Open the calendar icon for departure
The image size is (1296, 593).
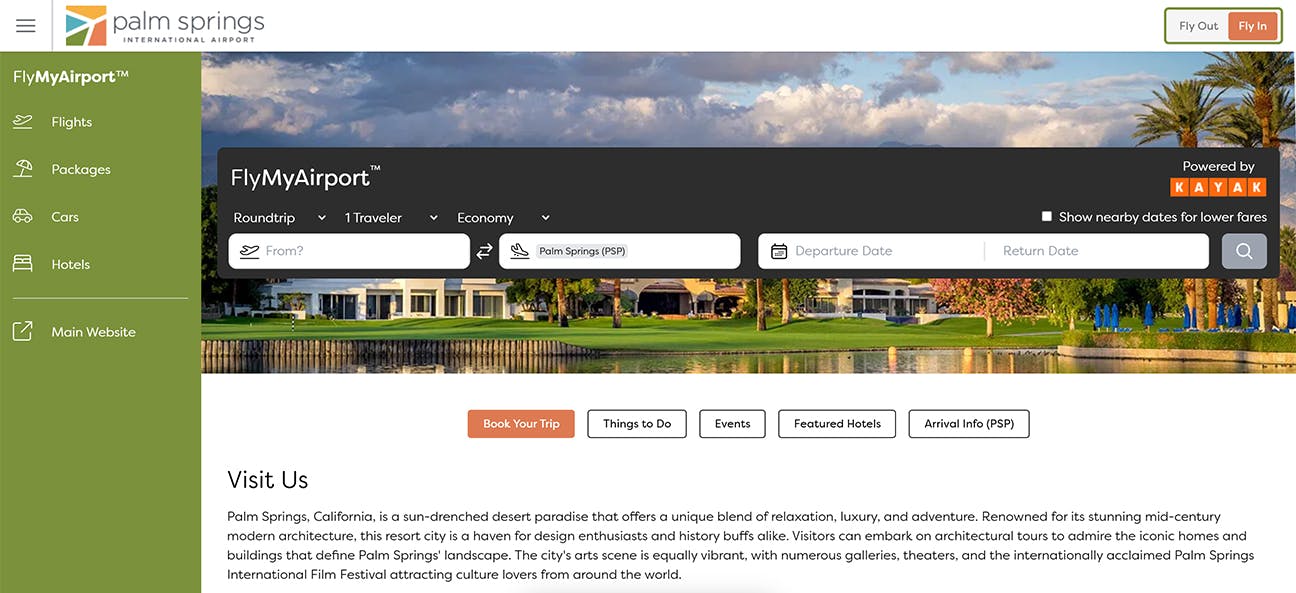click(x=779, y=251)
